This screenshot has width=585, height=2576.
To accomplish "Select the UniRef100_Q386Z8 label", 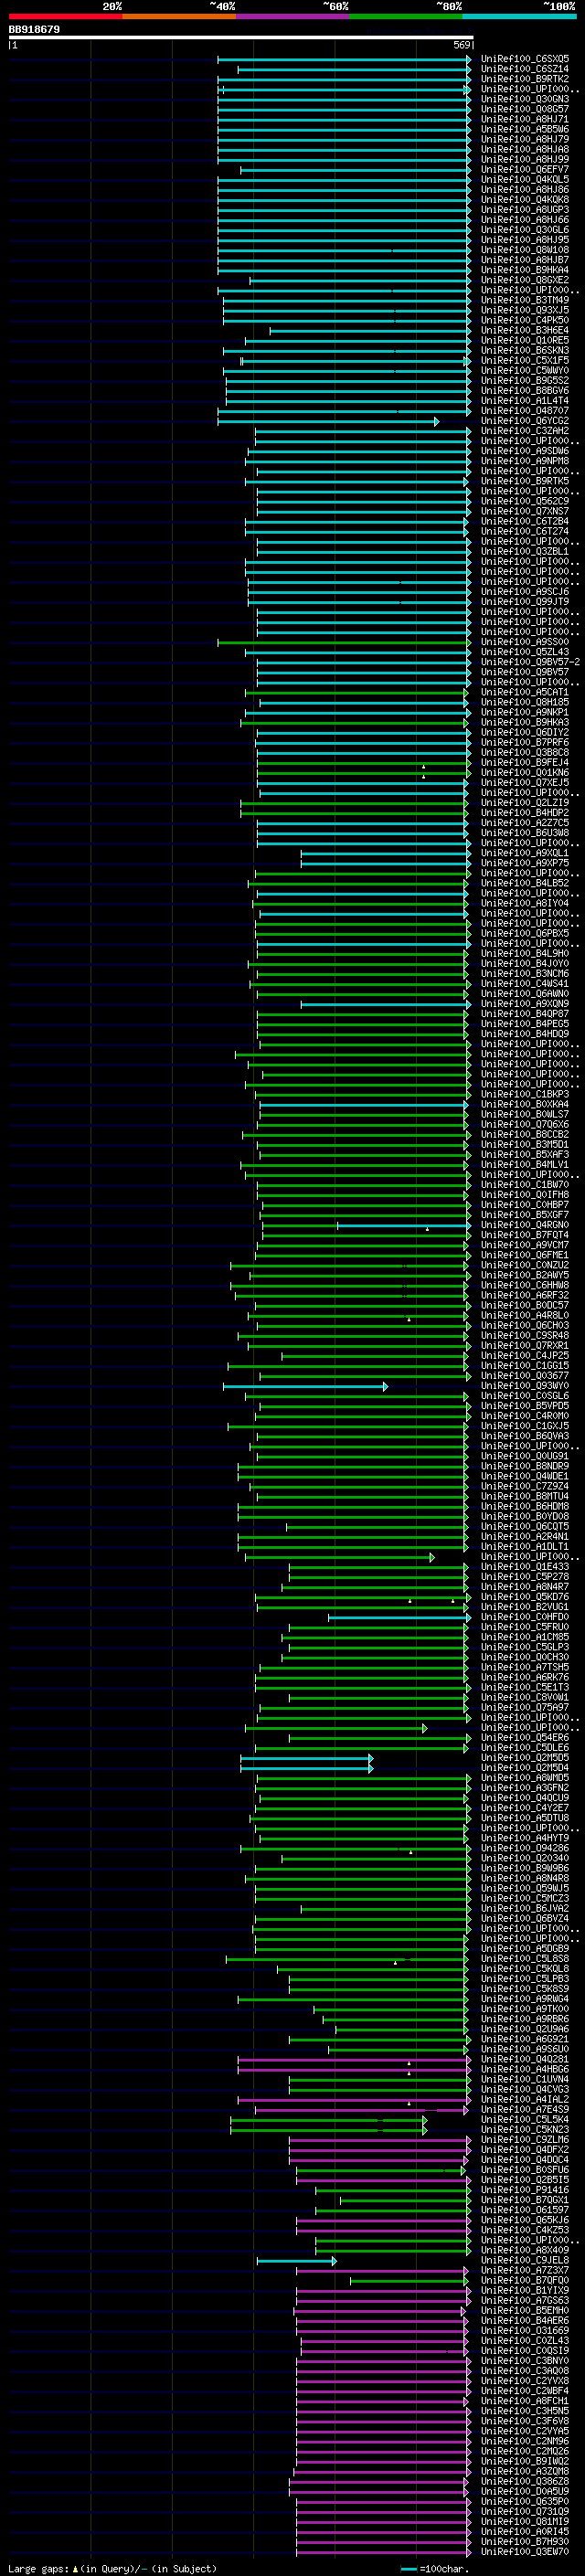I will click(525, 2481).
